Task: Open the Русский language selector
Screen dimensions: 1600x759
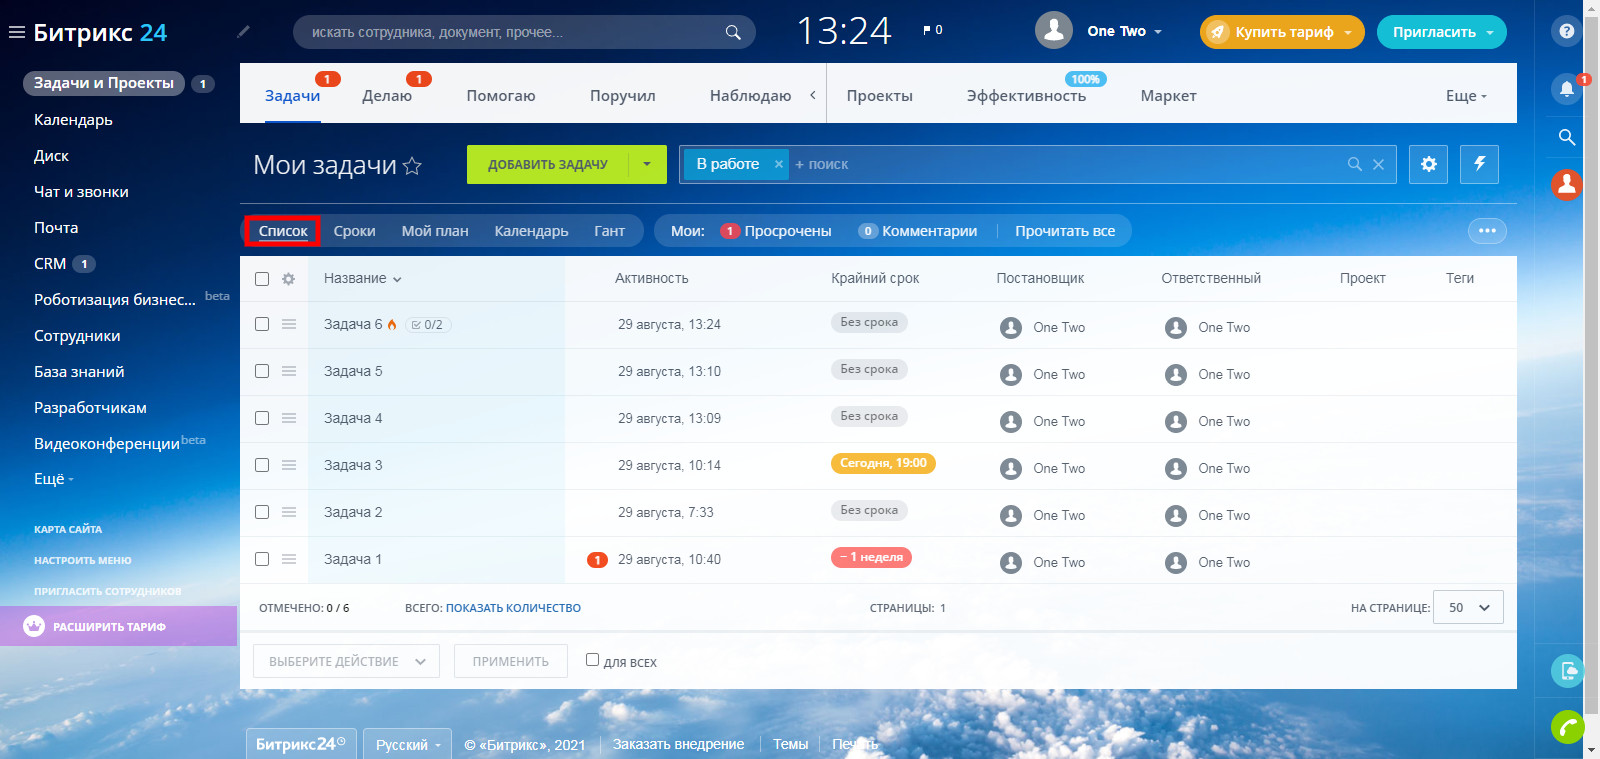Action: (408, 744)
